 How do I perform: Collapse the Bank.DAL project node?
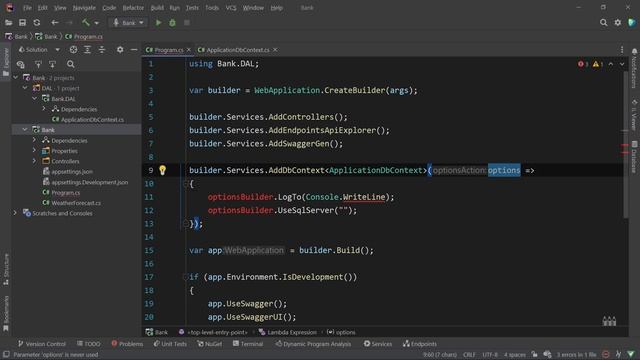tap(35, 98)
